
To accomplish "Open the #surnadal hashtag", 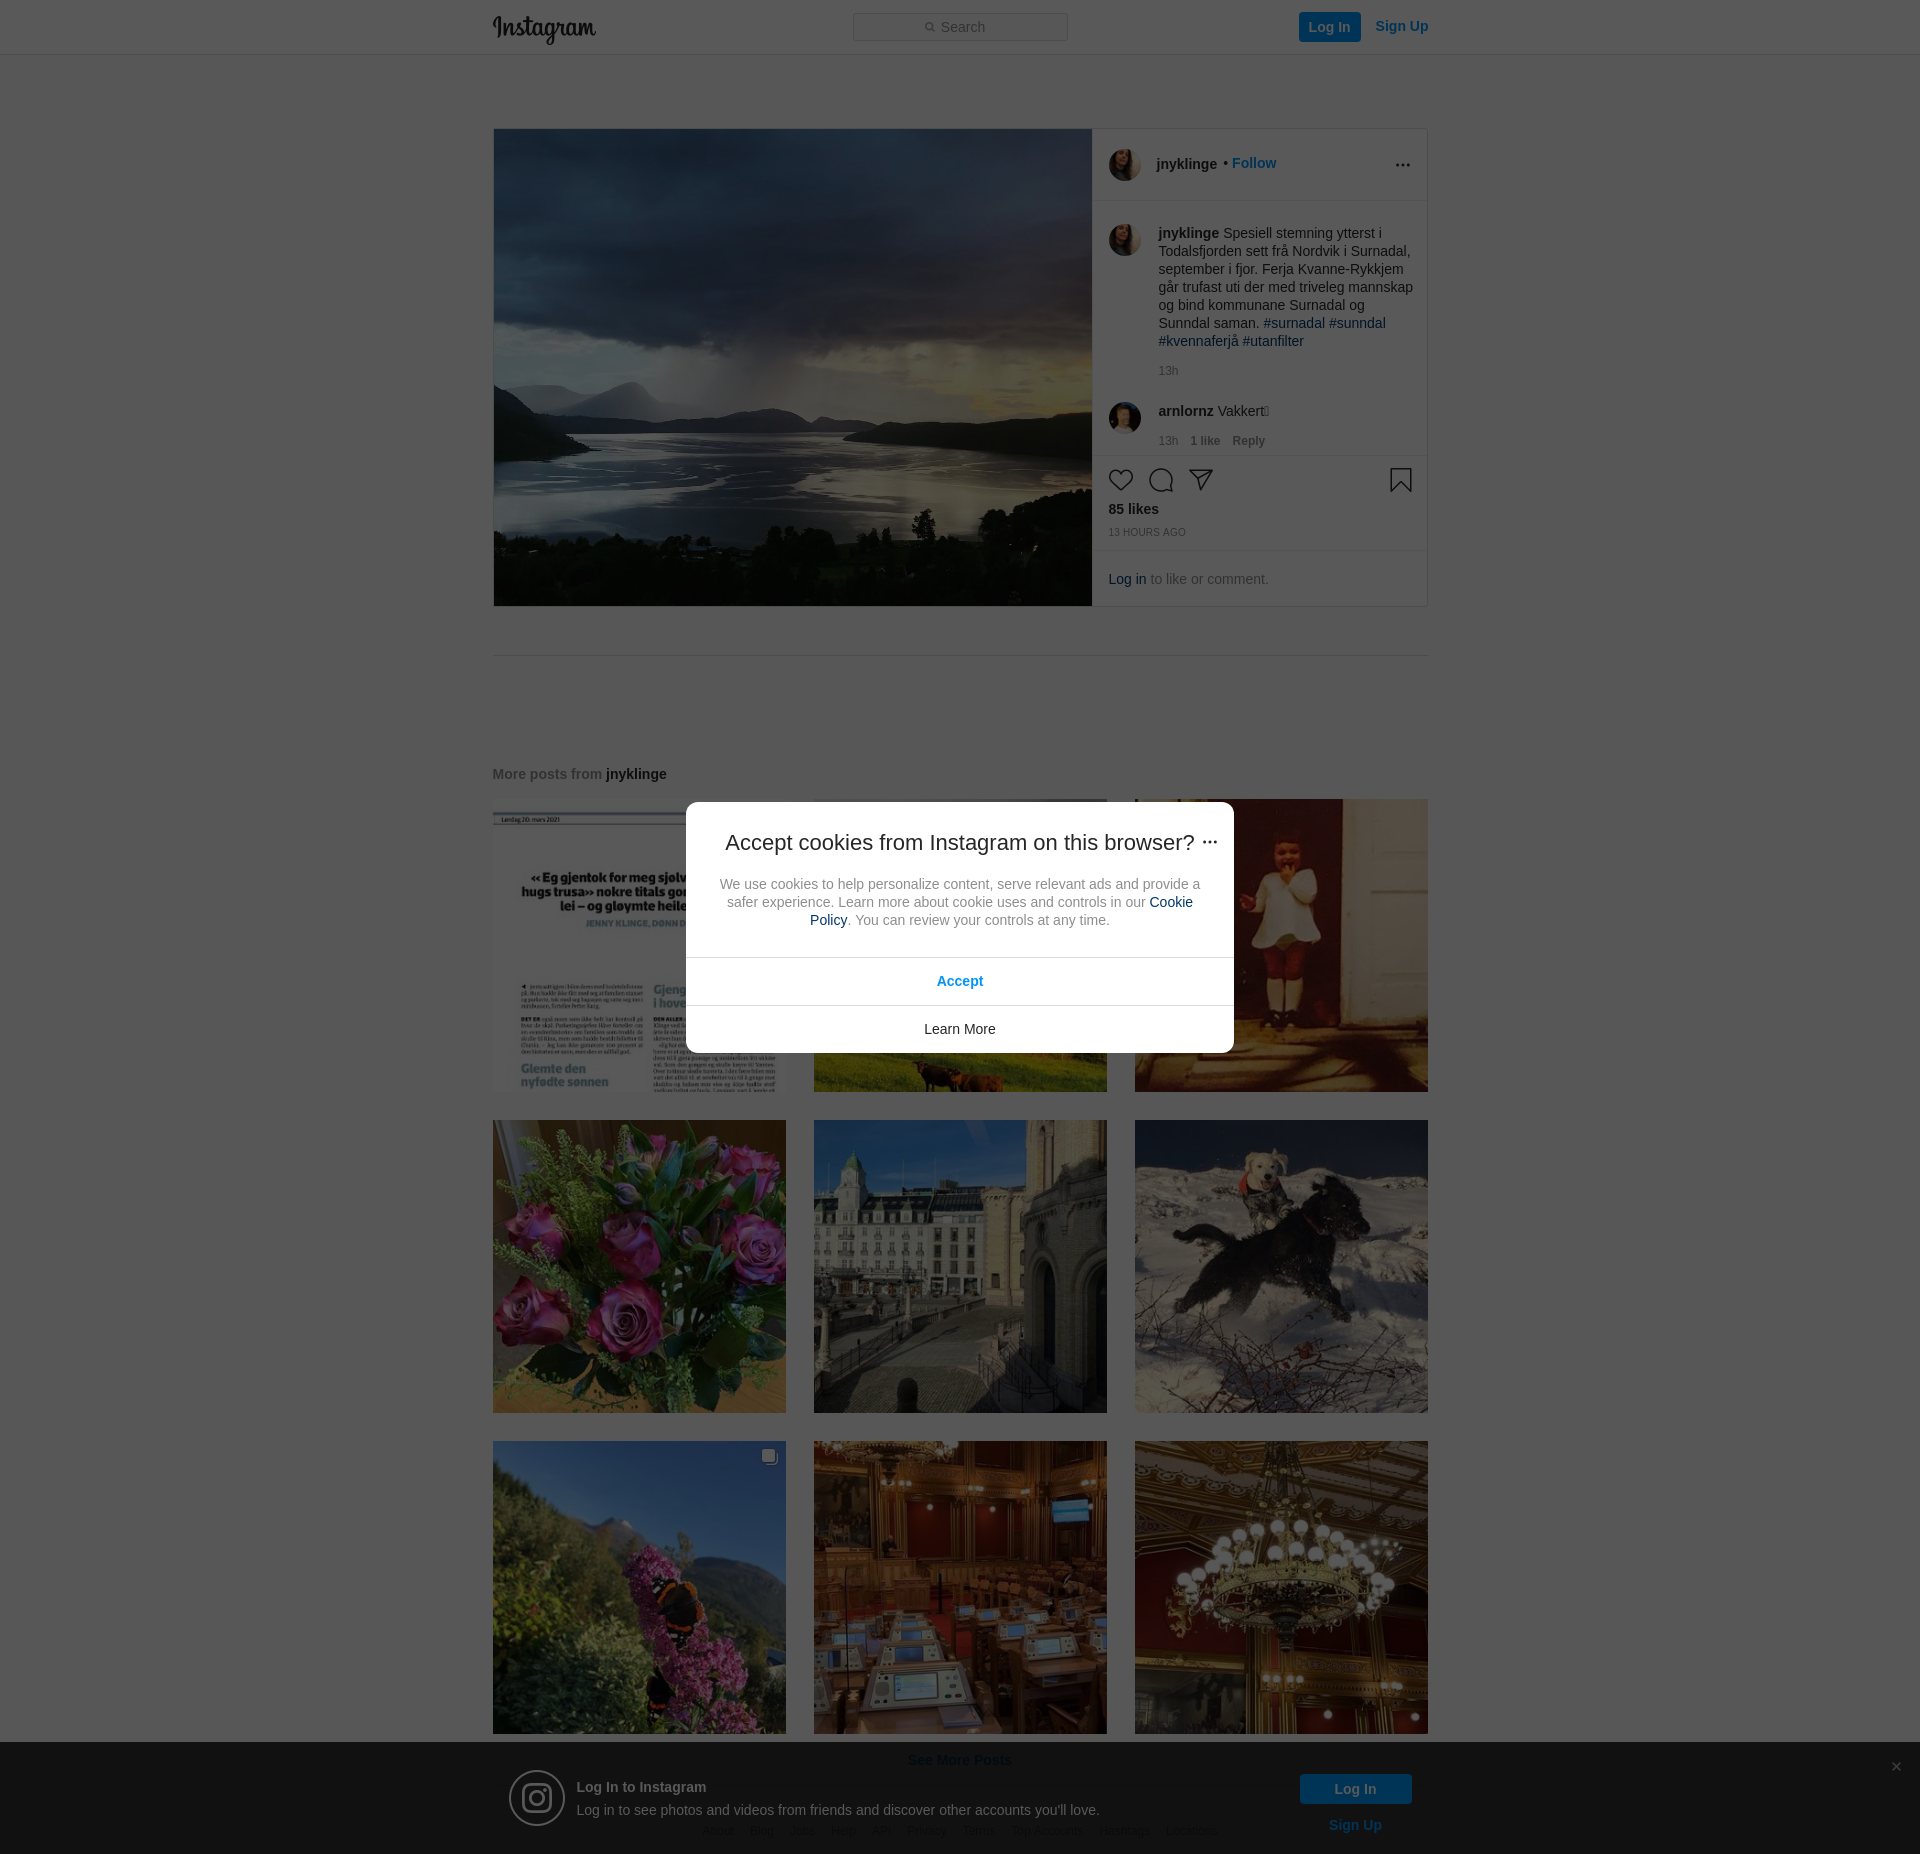I will click(1293, 323).
